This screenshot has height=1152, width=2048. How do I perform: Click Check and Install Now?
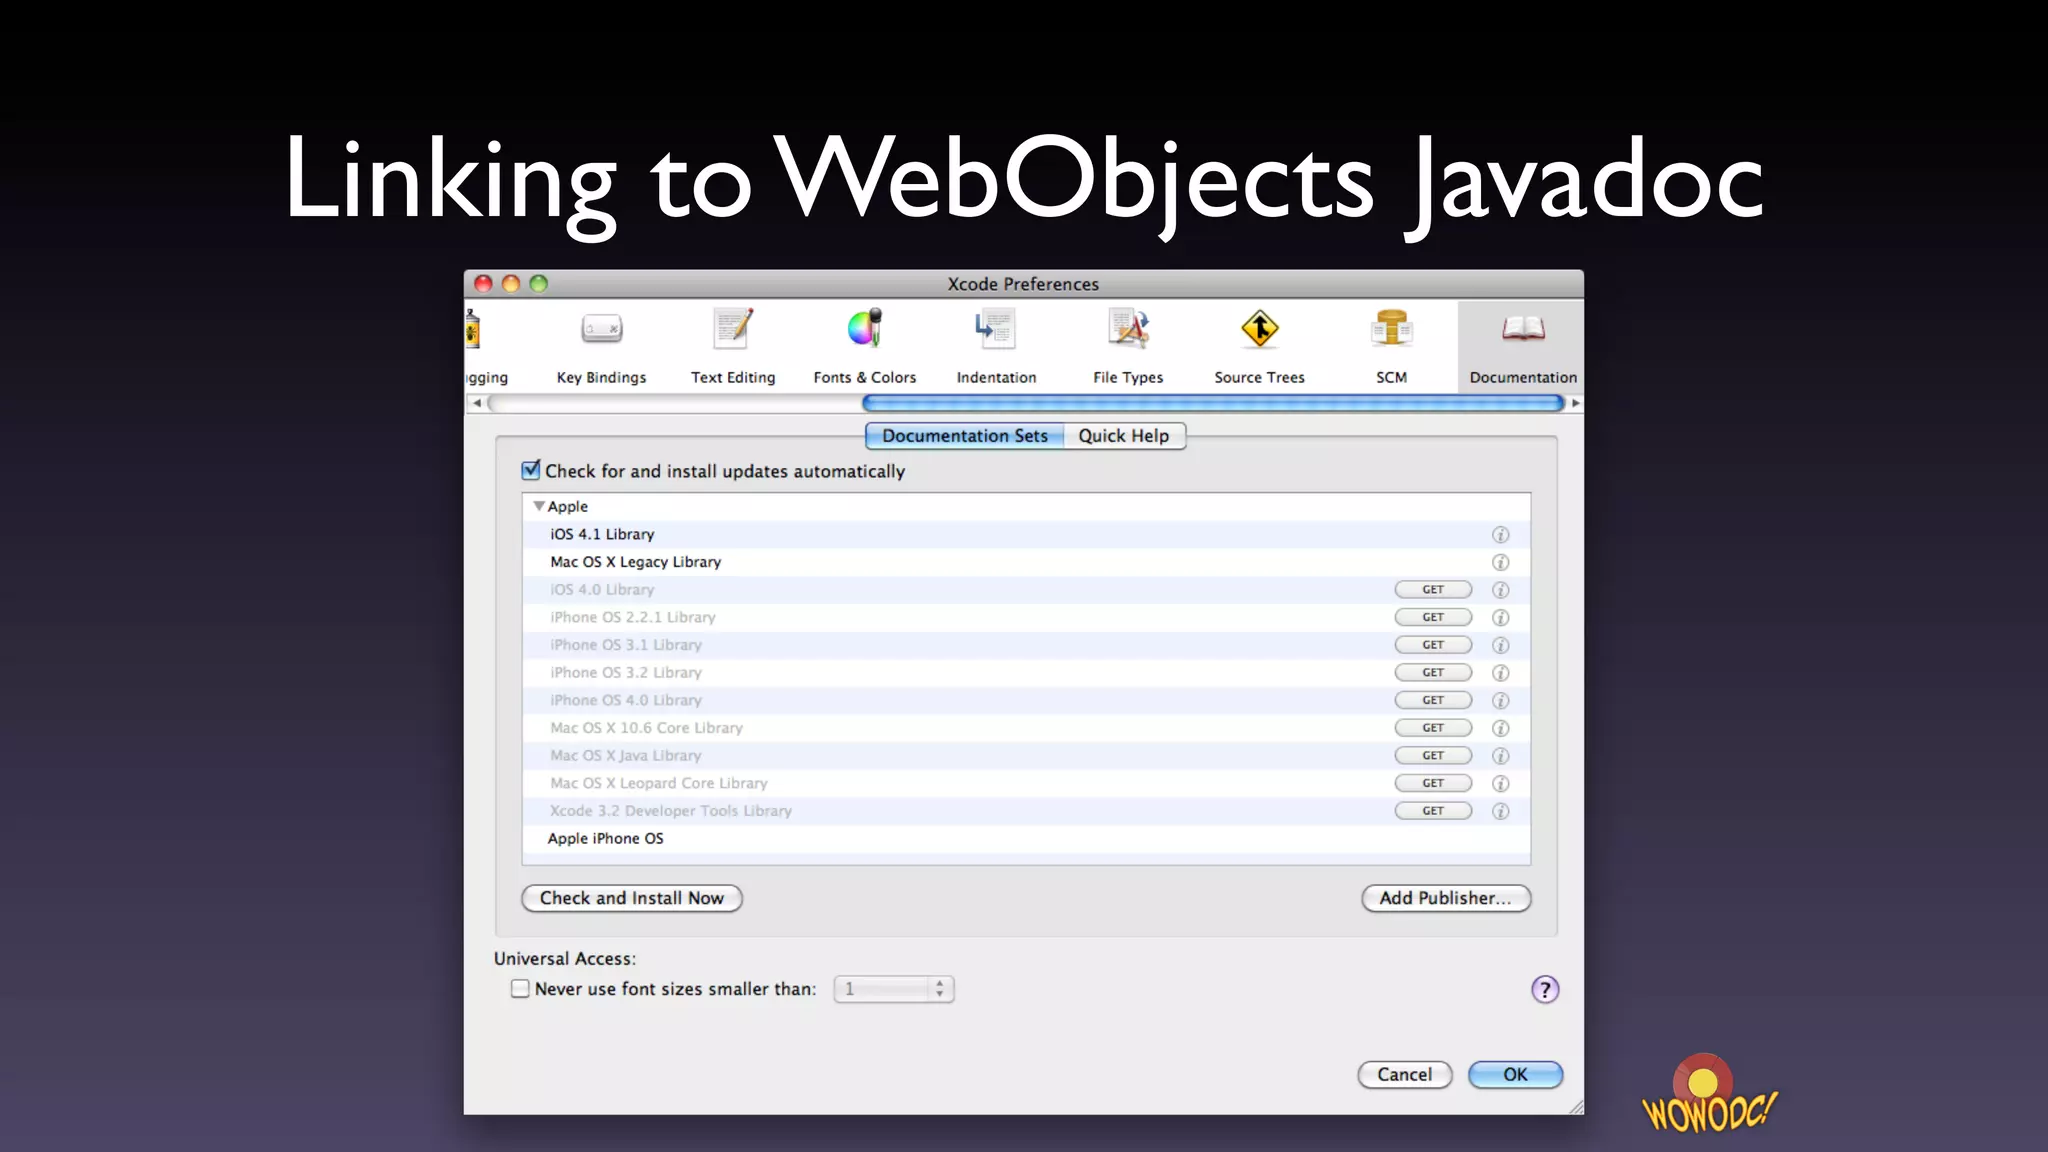point(631,898)
